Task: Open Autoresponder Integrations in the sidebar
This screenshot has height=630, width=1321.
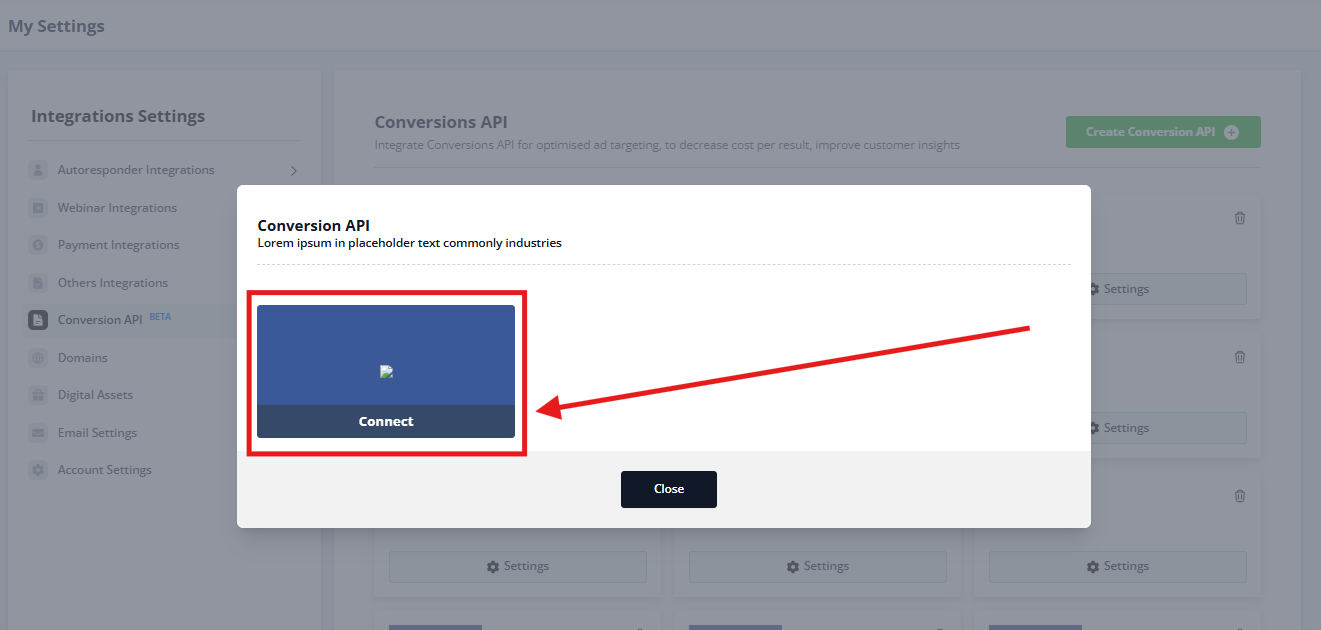Action: click(x=136, y=170)
